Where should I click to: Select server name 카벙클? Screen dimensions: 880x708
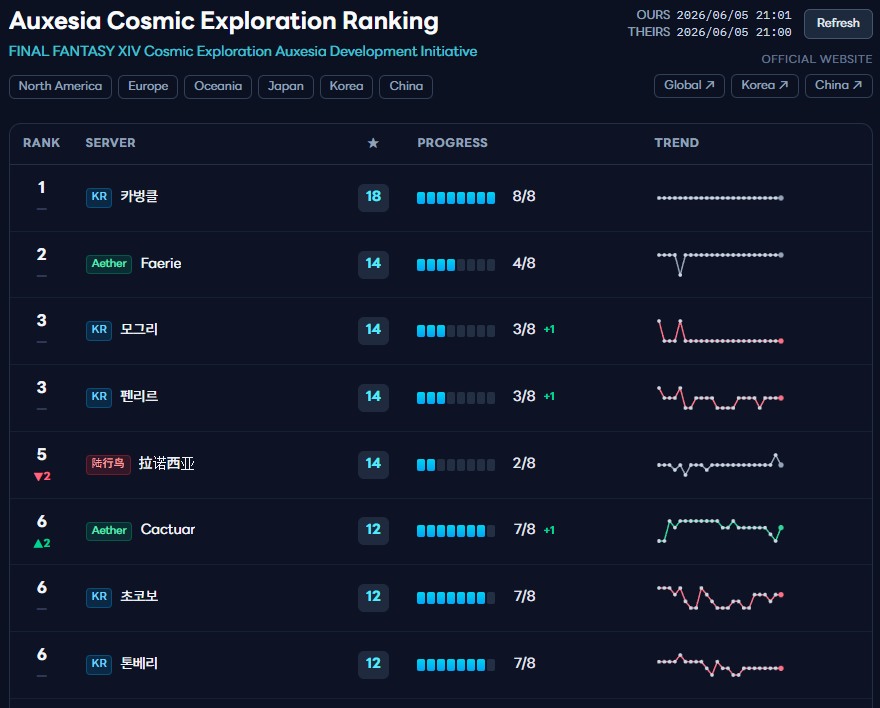(x=139, y=196)
